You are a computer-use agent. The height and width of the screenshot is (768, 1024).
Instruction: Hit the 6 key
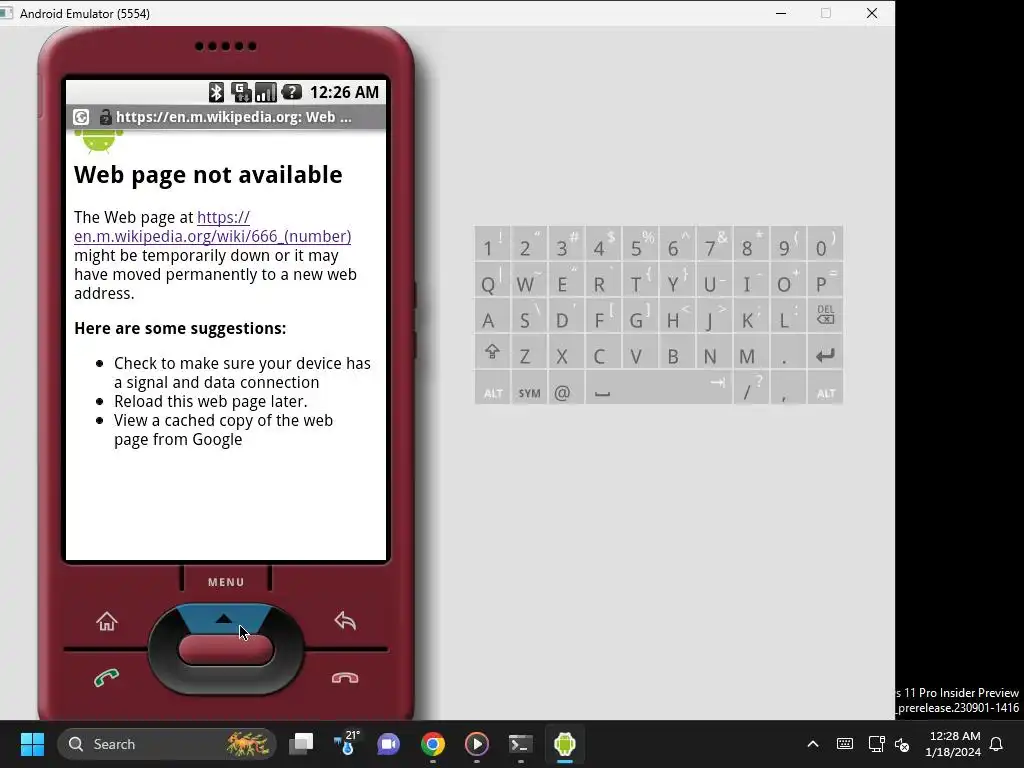677,244
